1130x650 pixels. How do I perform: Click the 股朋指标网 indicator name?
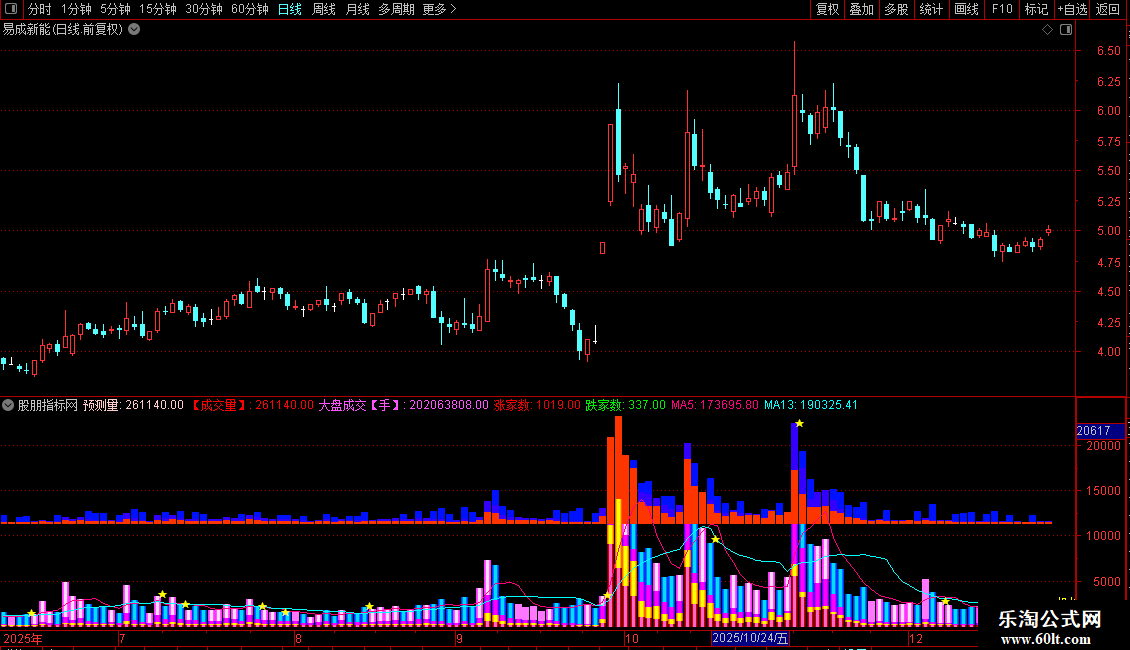click(x=48, y=405)
